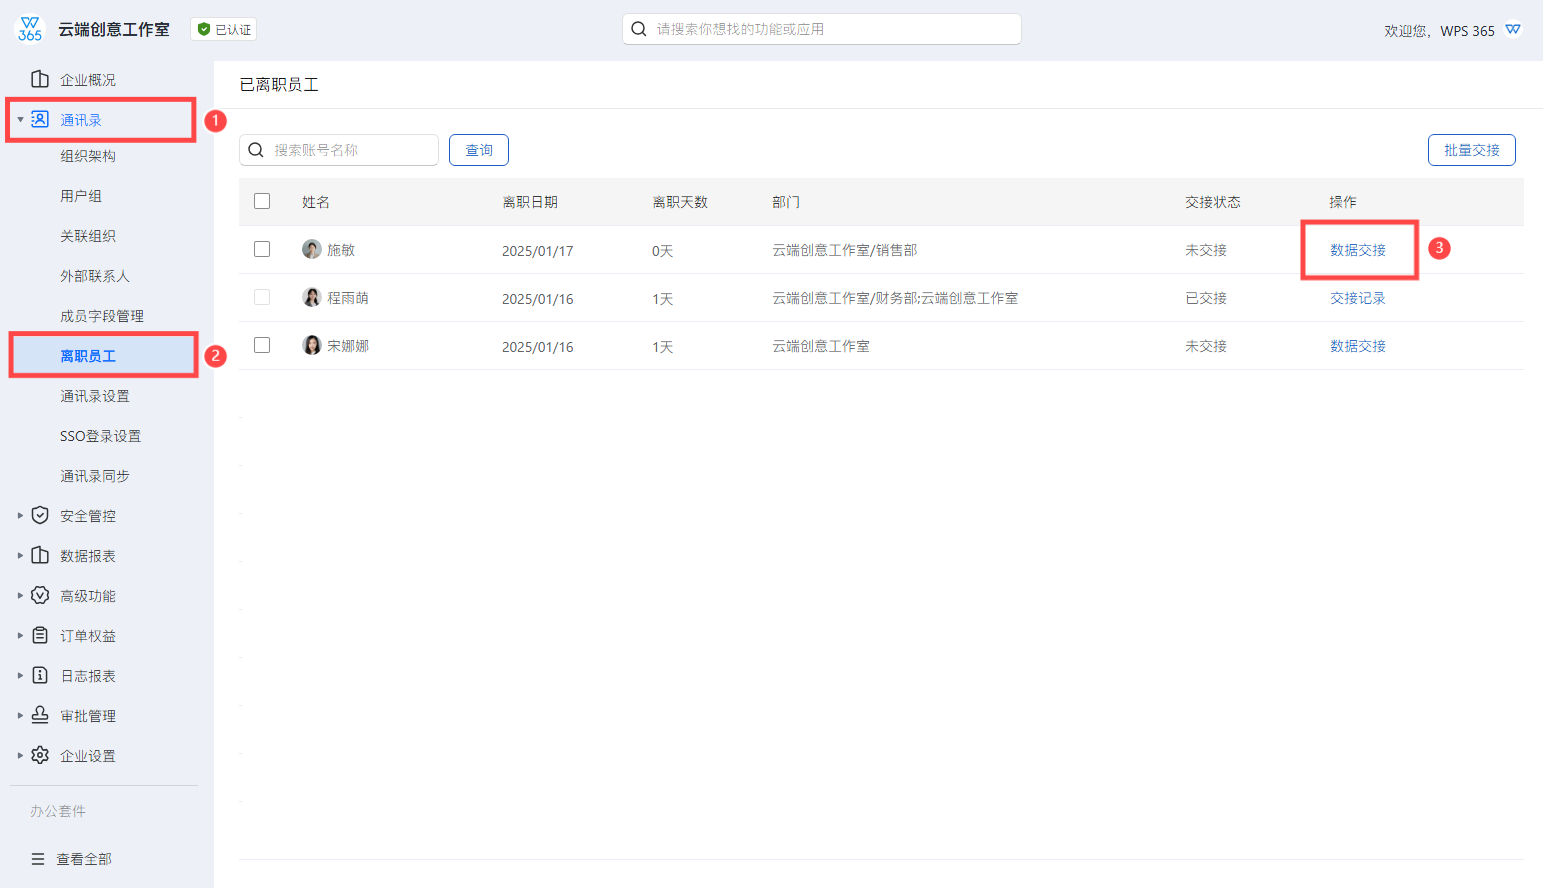Click the WPS 365 logo icon
The width and height of the screenshot is (1543, 888).
pyautogui.click(x=30, y=29)
